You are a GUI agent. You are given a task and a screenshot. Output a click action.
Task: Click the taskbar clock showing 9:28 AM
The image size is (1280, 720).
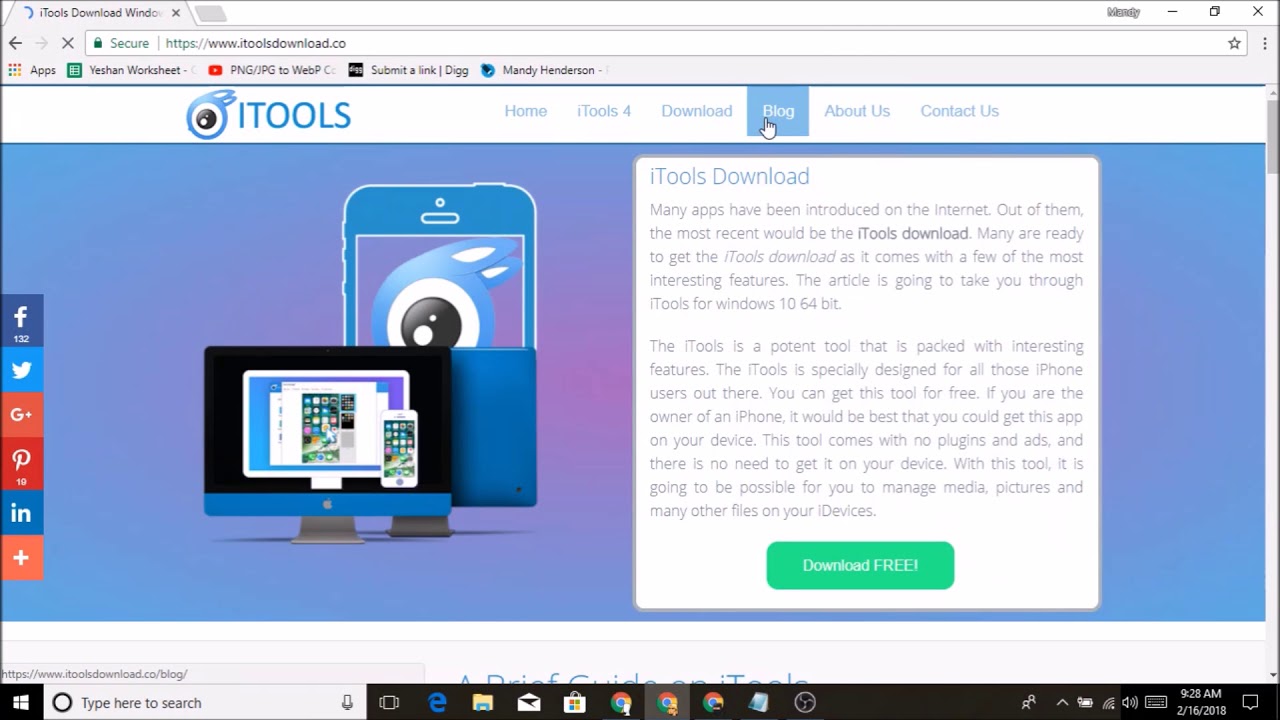click(x=1201, y=703)
